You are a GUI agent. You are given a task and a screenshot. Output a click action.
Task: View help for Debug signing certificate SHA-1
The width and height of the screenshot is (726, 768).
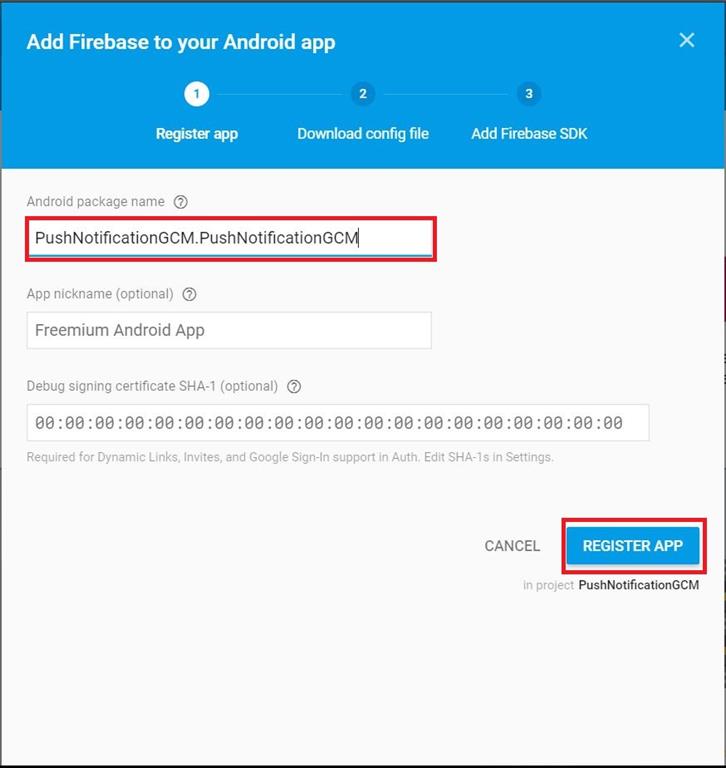point(294,386)
